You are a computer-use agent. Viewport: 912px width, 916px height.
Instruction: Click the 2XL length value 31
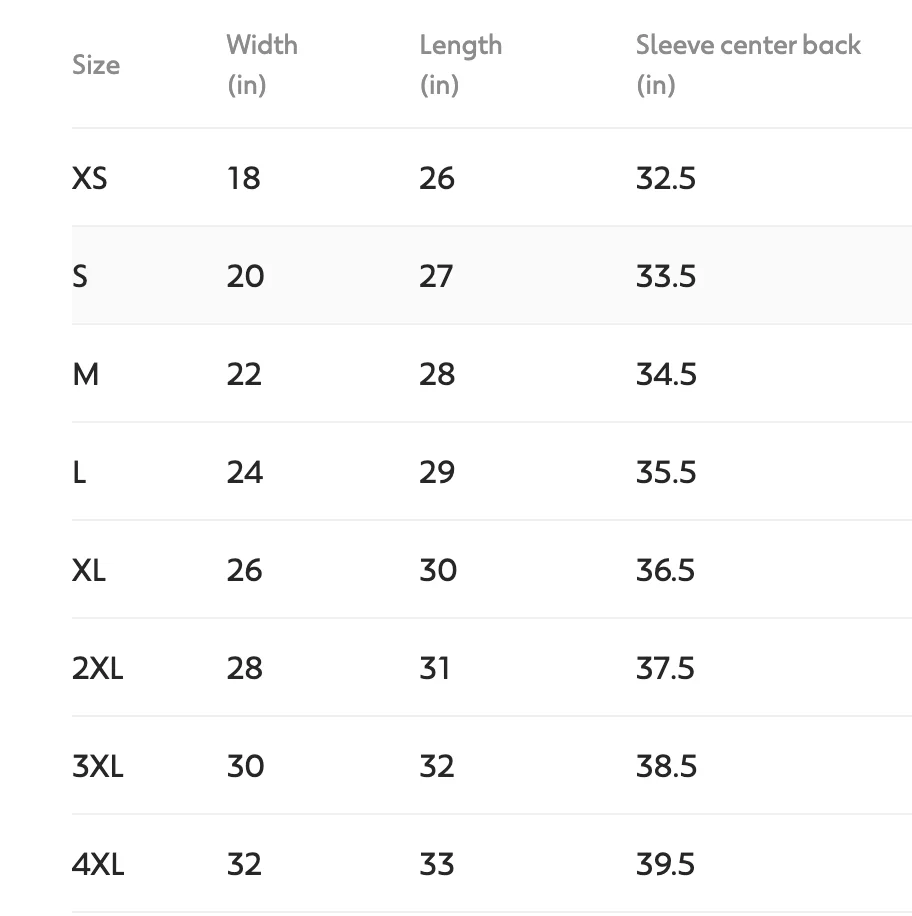pyautogui.click(x=435, y=668)
